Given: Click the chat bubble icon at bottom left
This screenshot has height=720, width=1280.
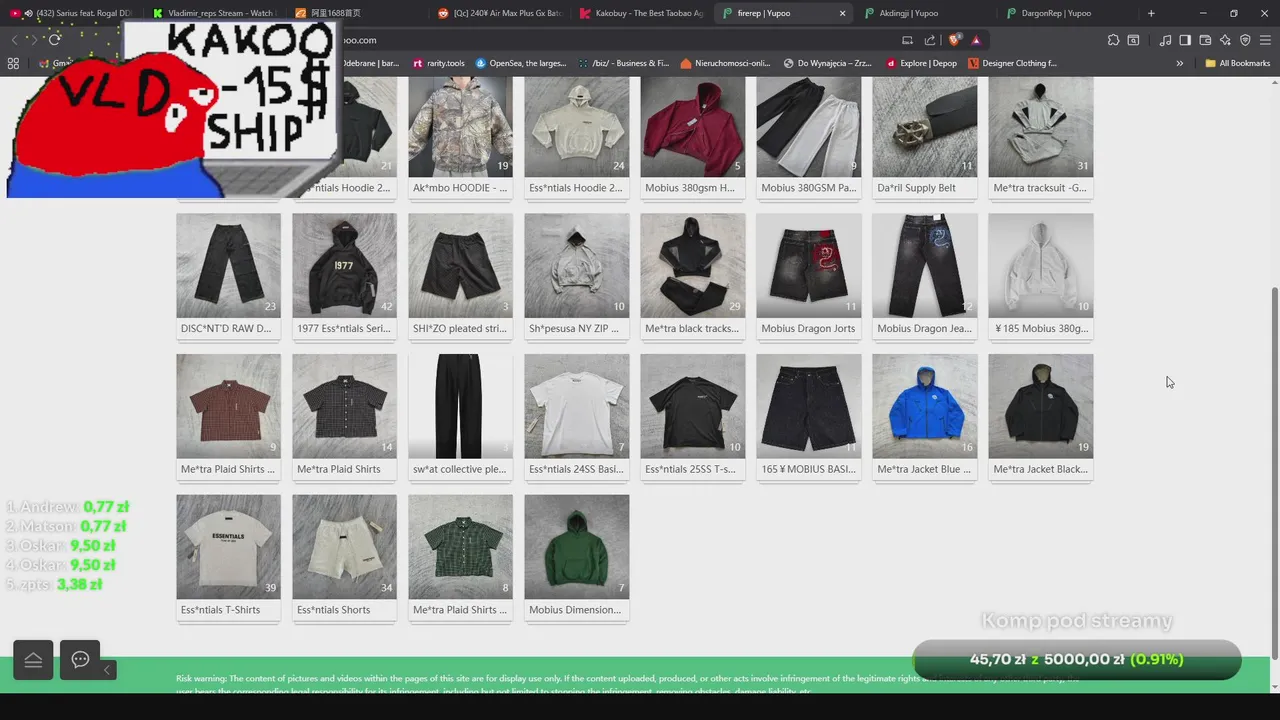Looking at the screenshot, I should coord(80,659).
